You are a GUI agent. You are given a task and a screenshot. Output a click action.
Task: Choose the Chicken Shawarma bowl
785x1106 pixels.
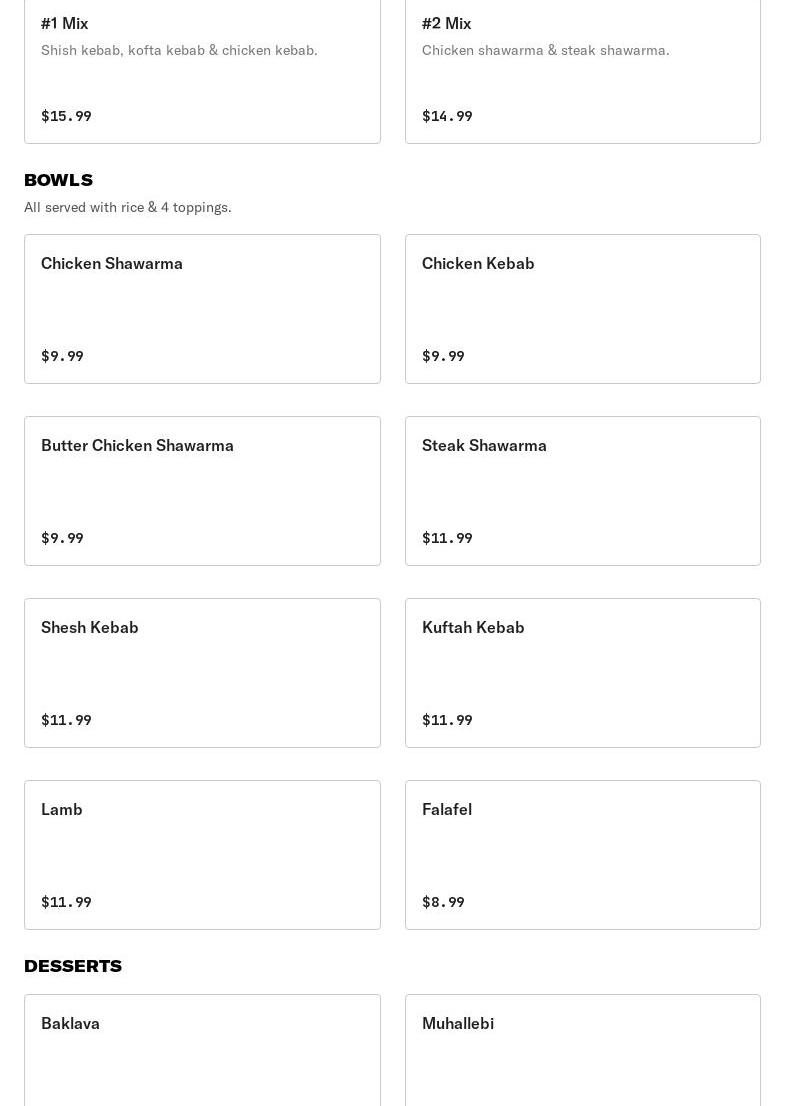202,308
